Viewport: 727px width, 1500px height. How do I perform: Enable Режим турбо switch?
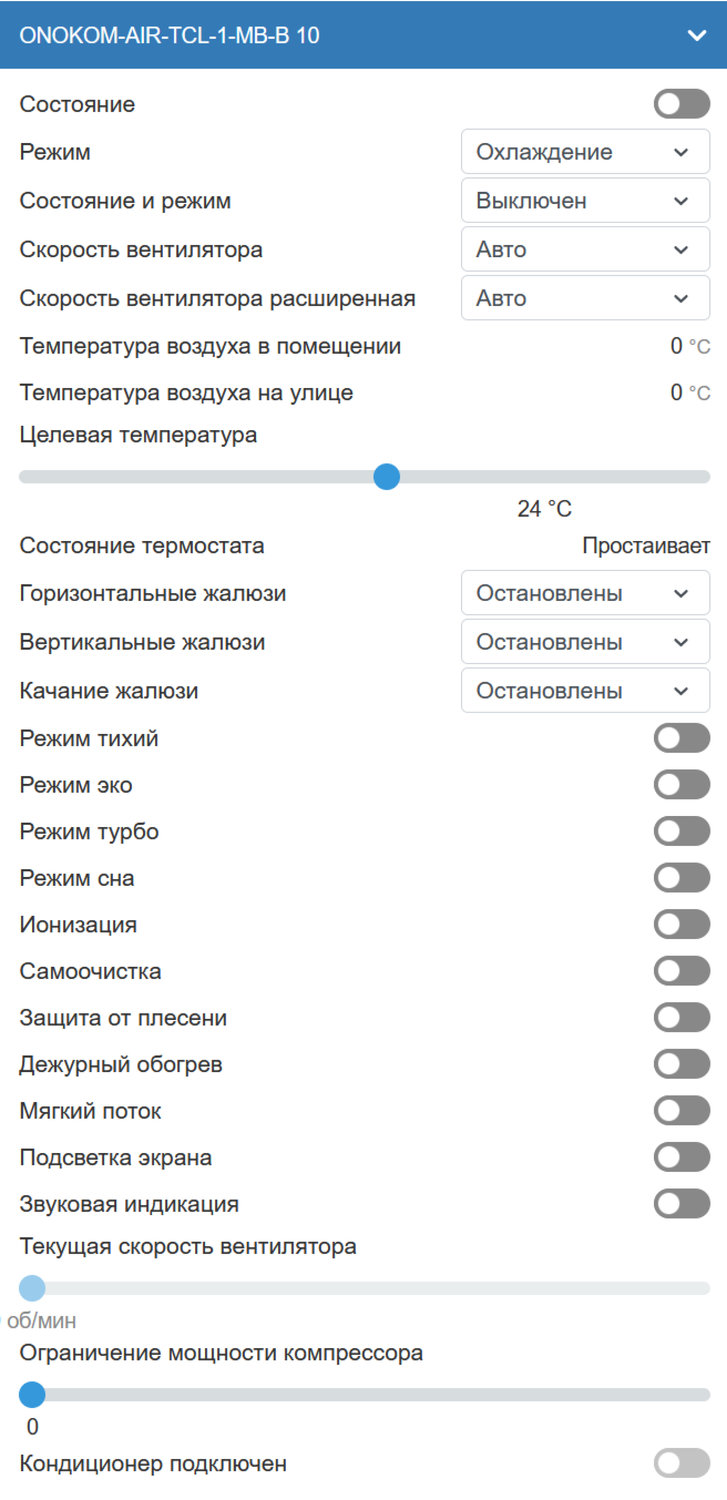682,831
